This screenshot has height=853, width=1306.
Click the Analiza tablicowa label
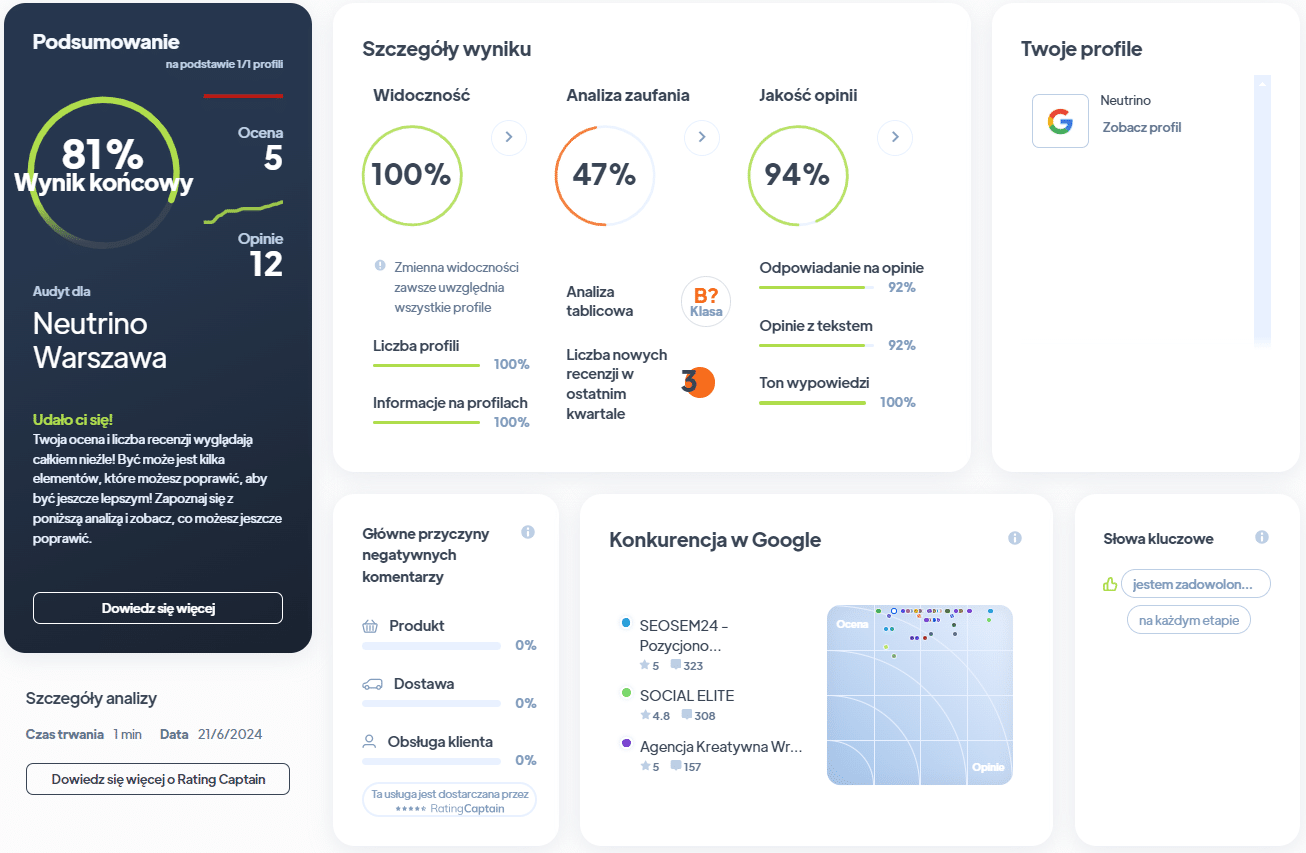point(600,301)
